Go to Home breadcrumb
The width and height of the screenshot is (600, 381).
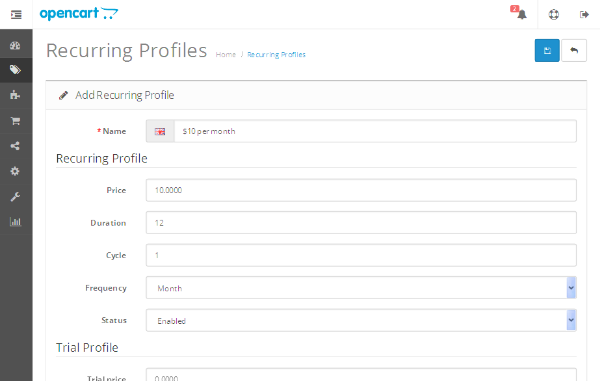(225, 55)
